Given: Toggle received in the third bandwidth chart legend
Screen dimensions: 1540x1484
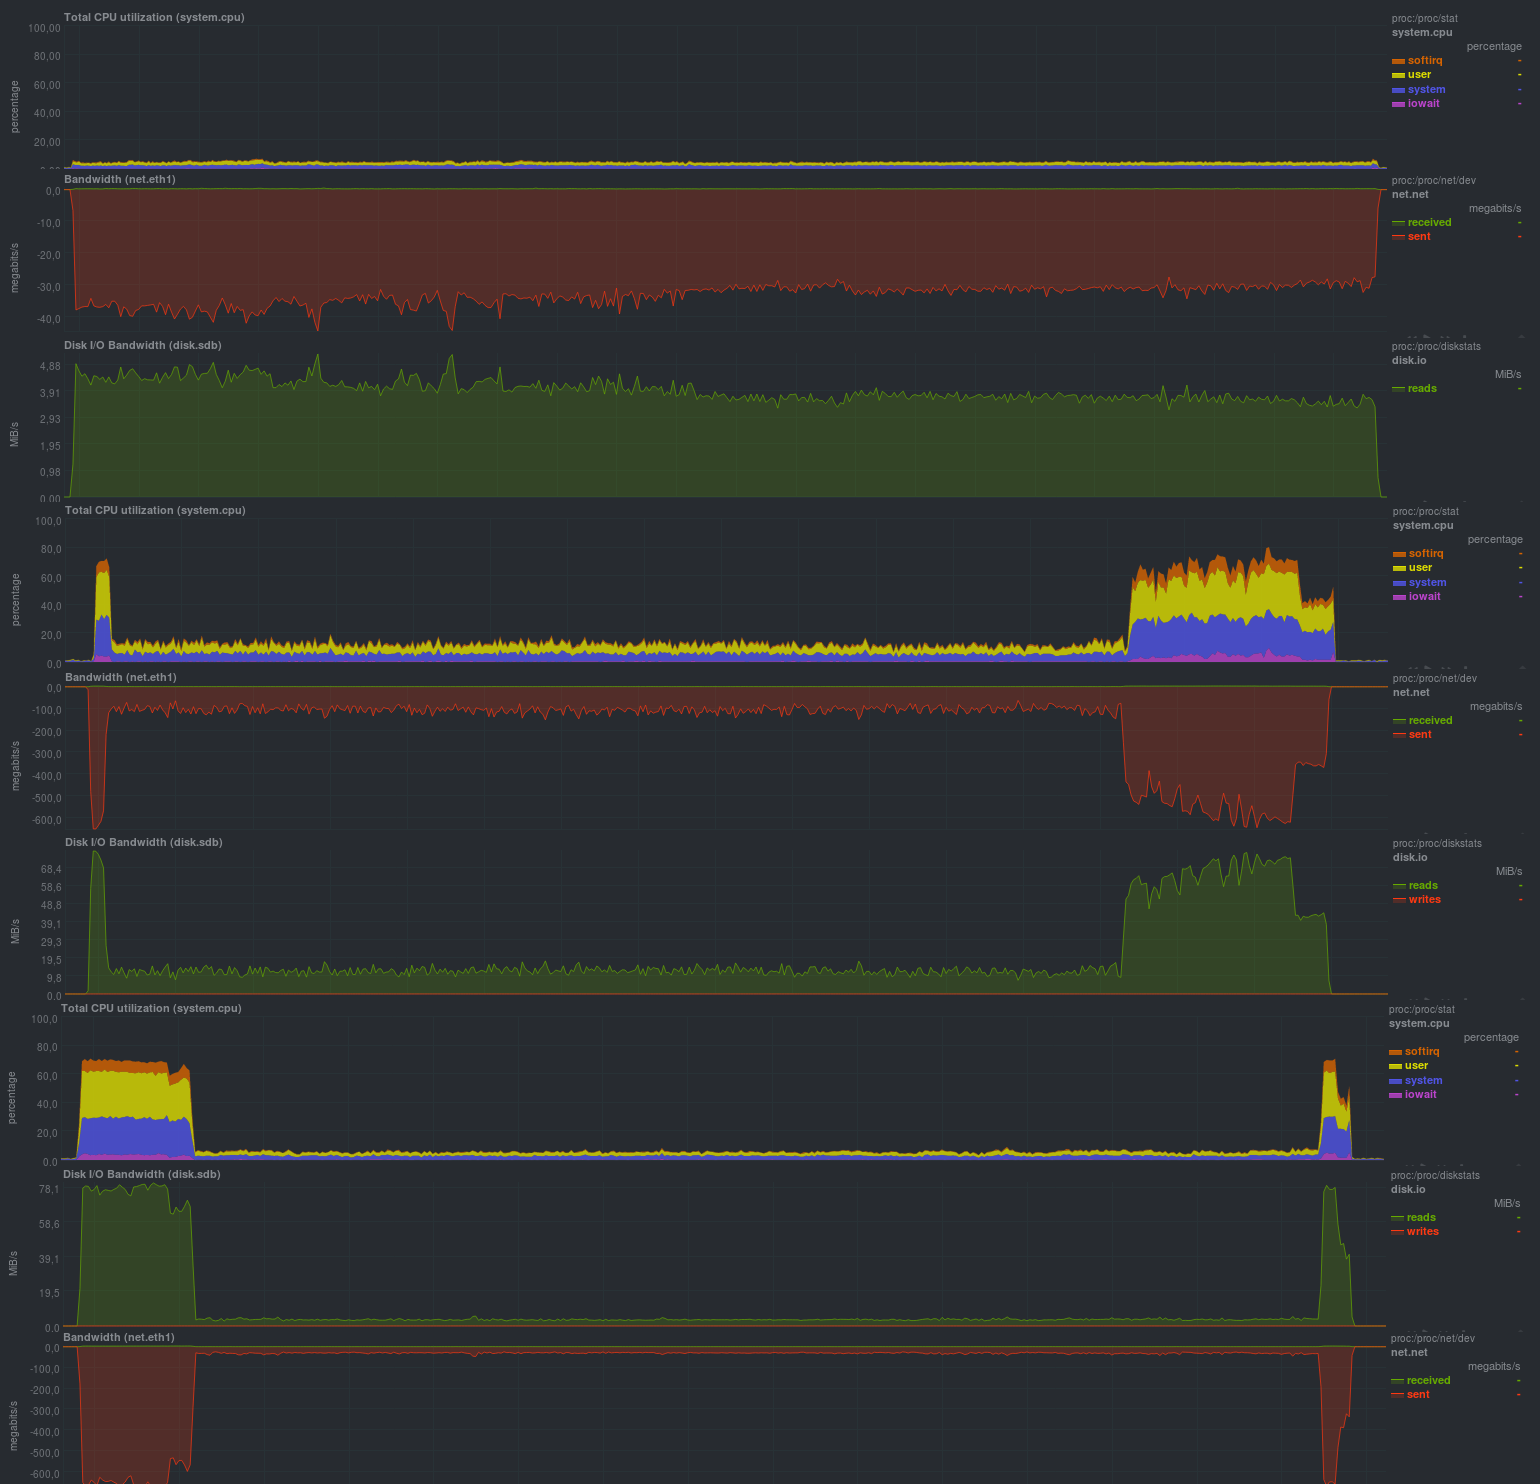Looking at the screenshot, I should click(x=1428, y=1381).
